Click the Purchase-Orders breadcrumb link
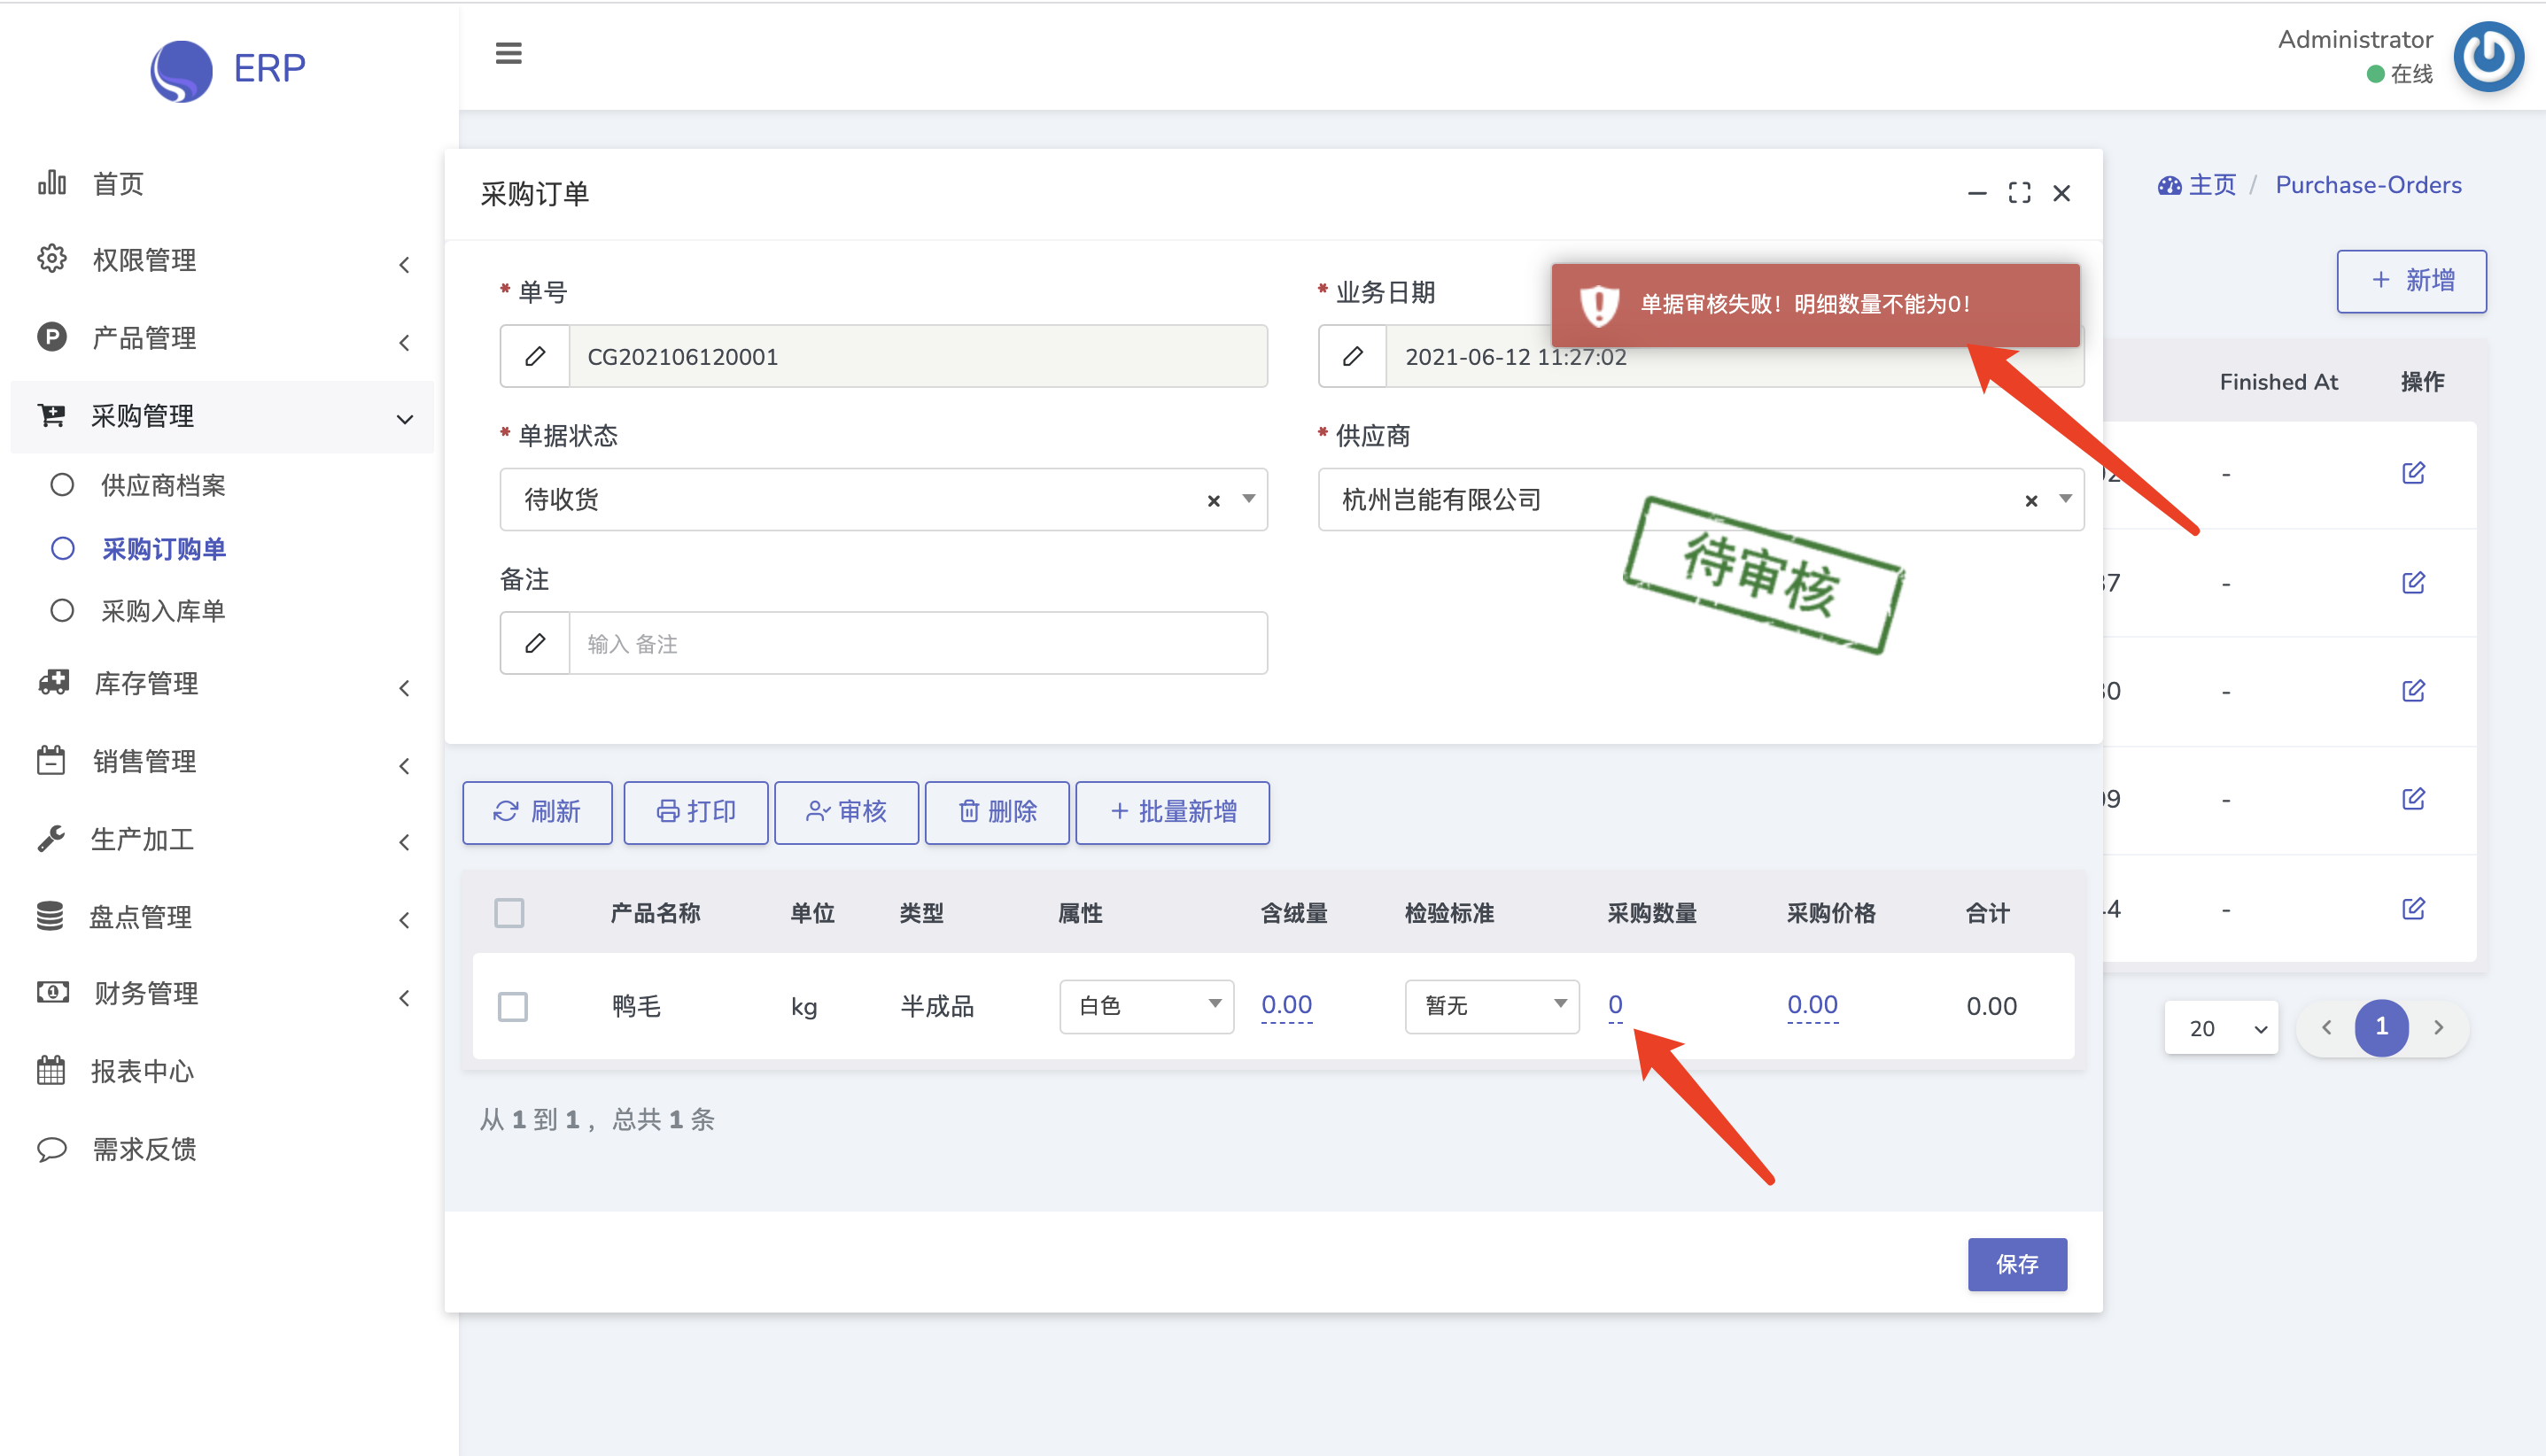2546x1456 pixels. coord(2368,185)
